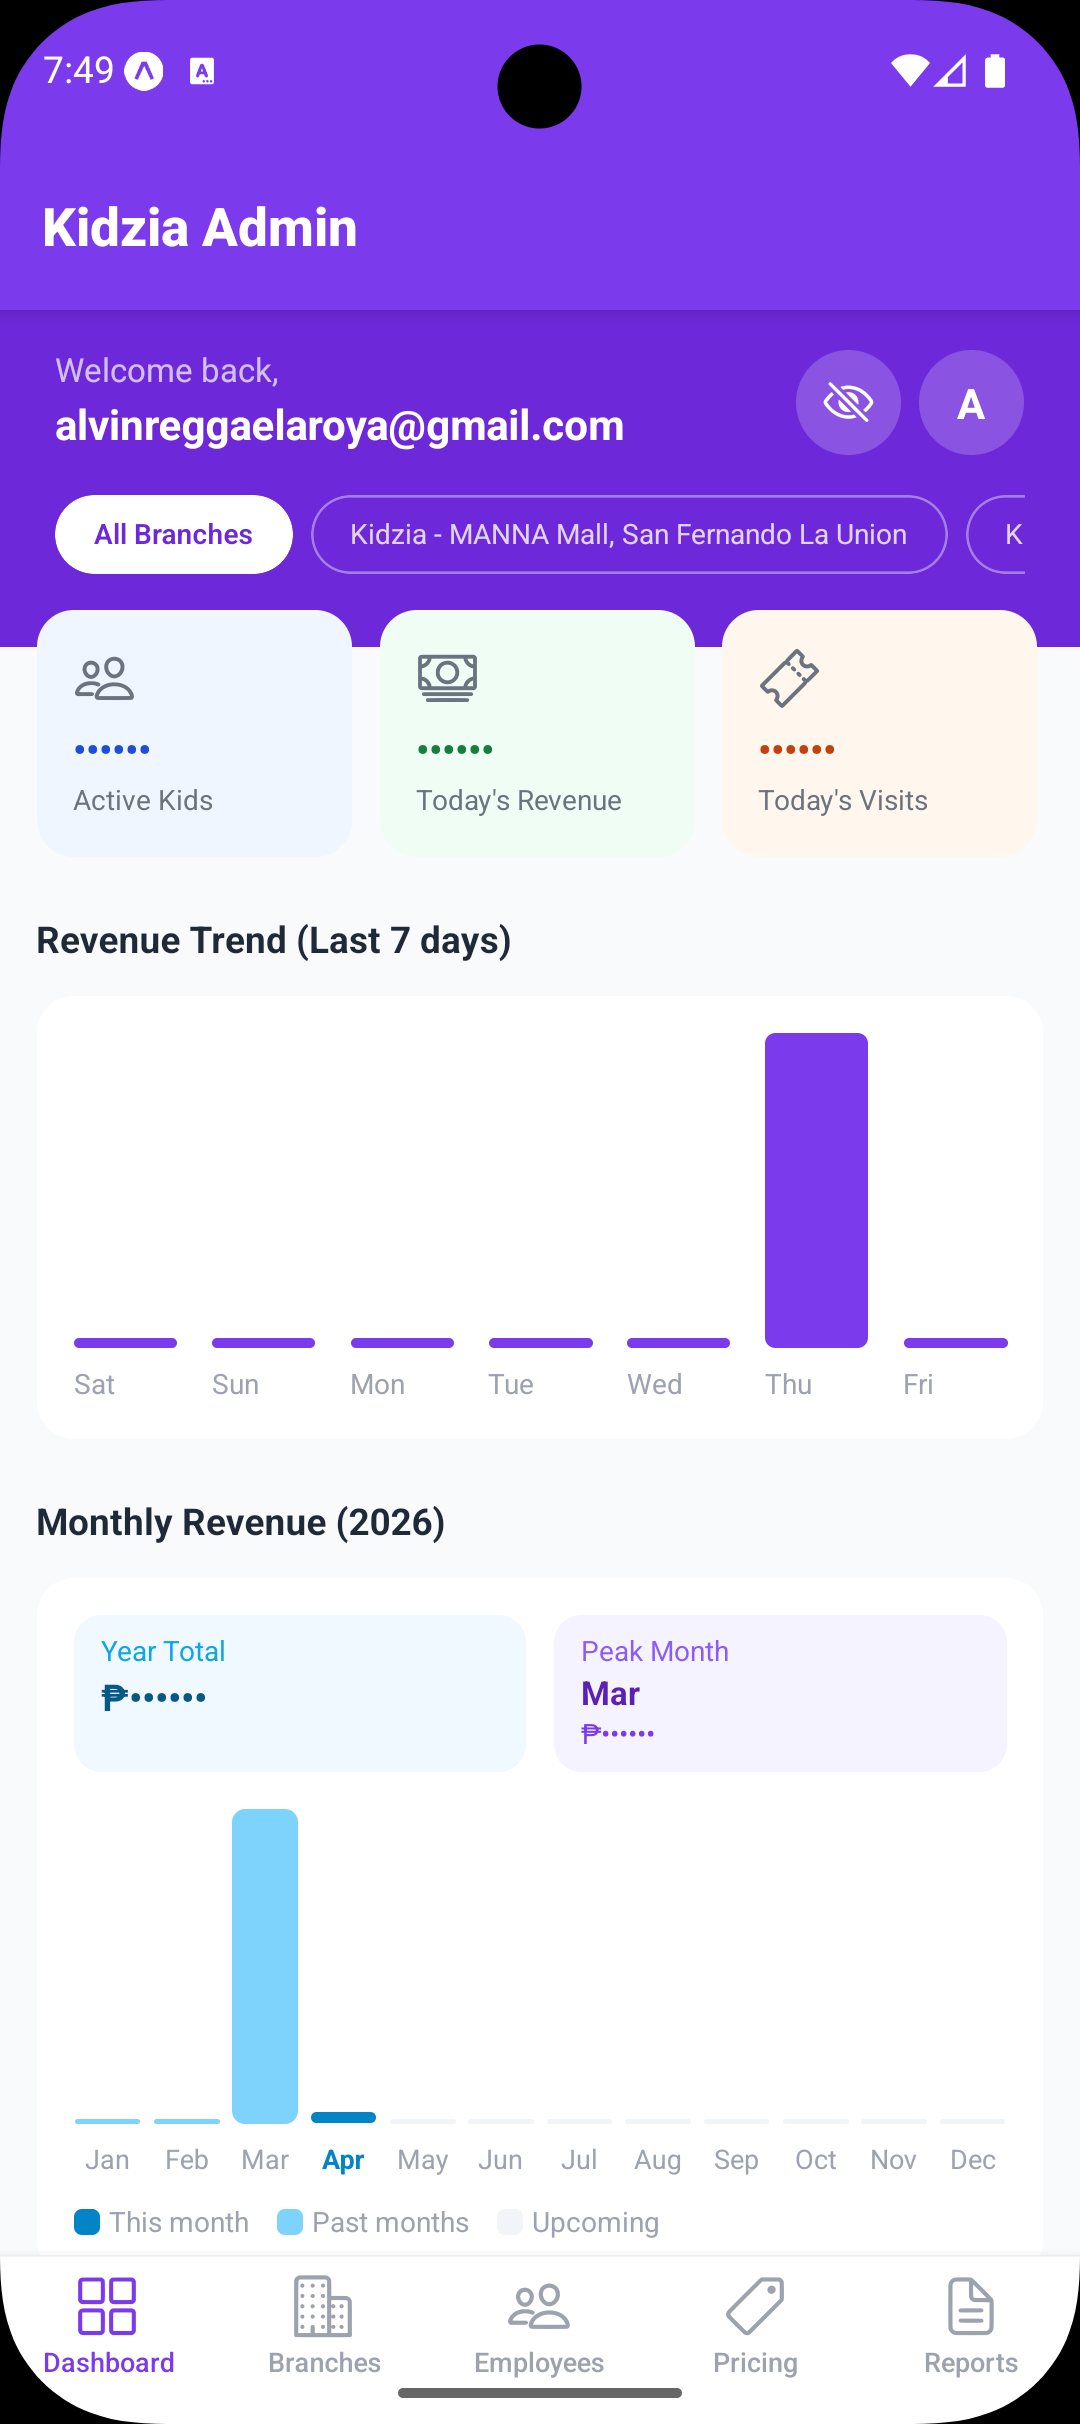Open the Today's Visits card label
This screenshot has height=2424, width=1080.
(843, 800)
